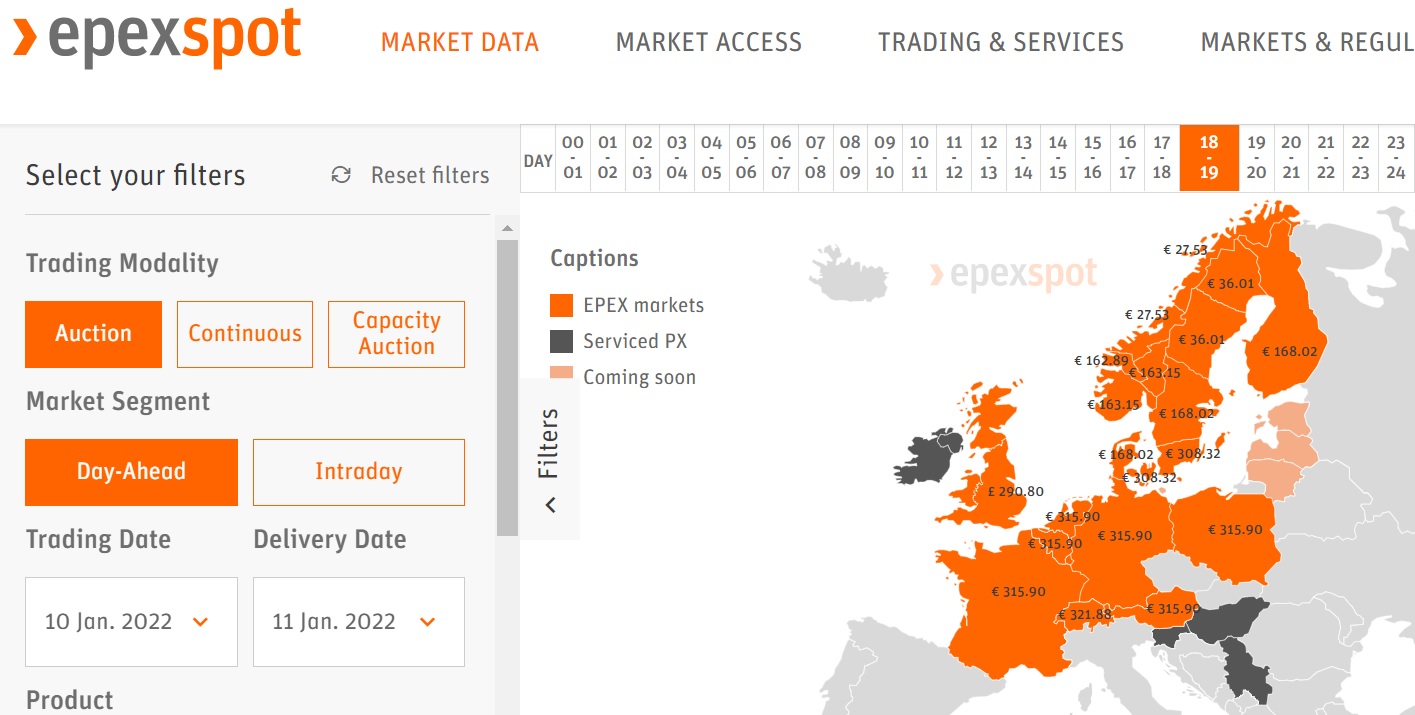Collapse the Filters panel chevron
The image size is (1415, 715).
click(x=550, y=505)
